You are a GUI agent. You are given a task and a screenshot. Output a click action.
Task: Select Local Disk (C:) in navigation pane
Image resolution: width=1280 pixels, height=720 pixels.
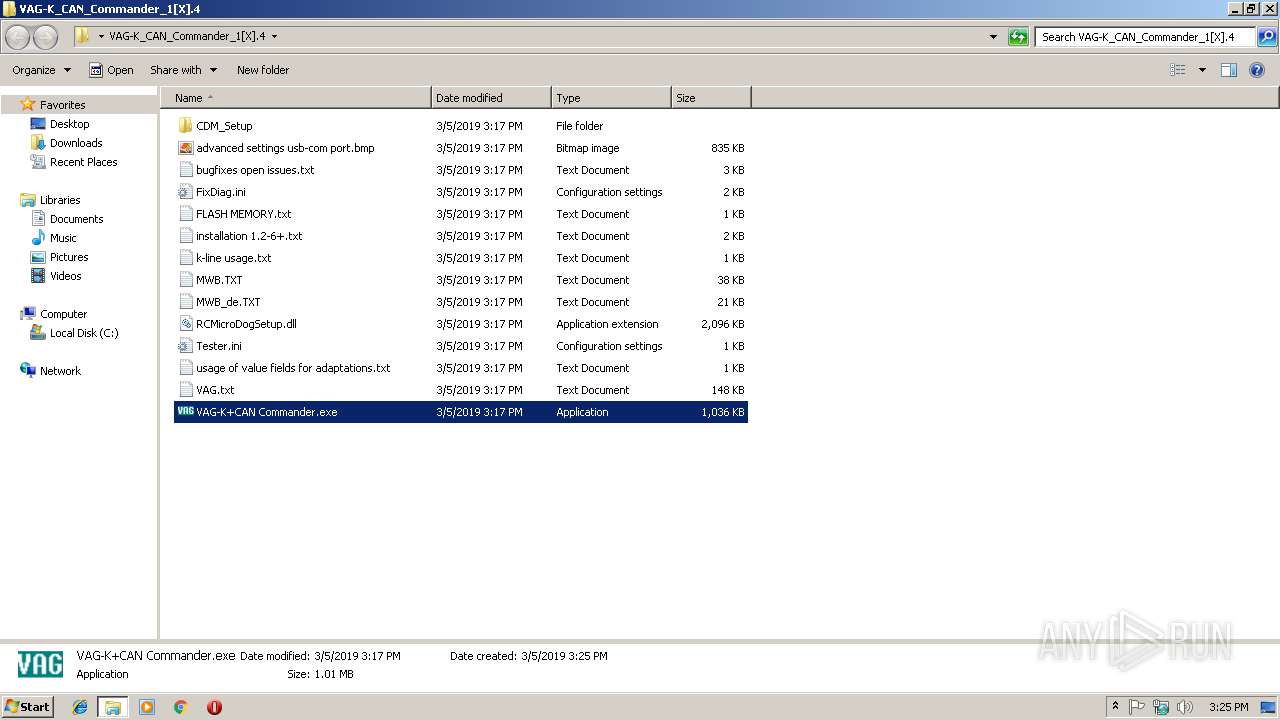point(75,333)
